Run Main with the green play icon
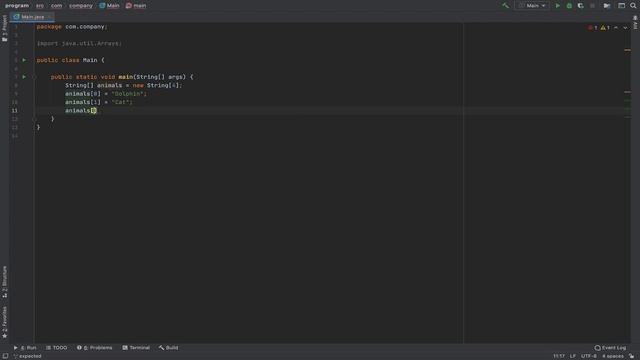This screenshot has height=360, width=640. pyautogui.click(x=558, y=6)
